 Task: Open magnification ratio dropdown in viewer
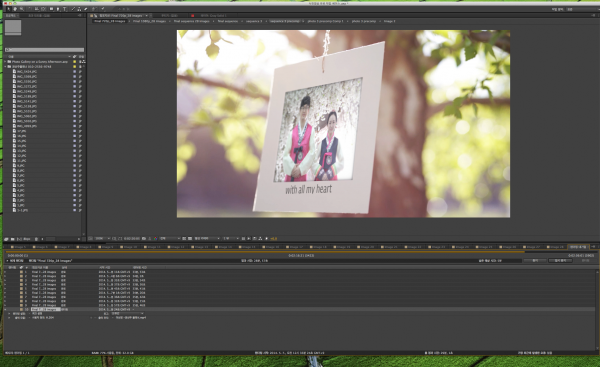click(x=103, y=238)
